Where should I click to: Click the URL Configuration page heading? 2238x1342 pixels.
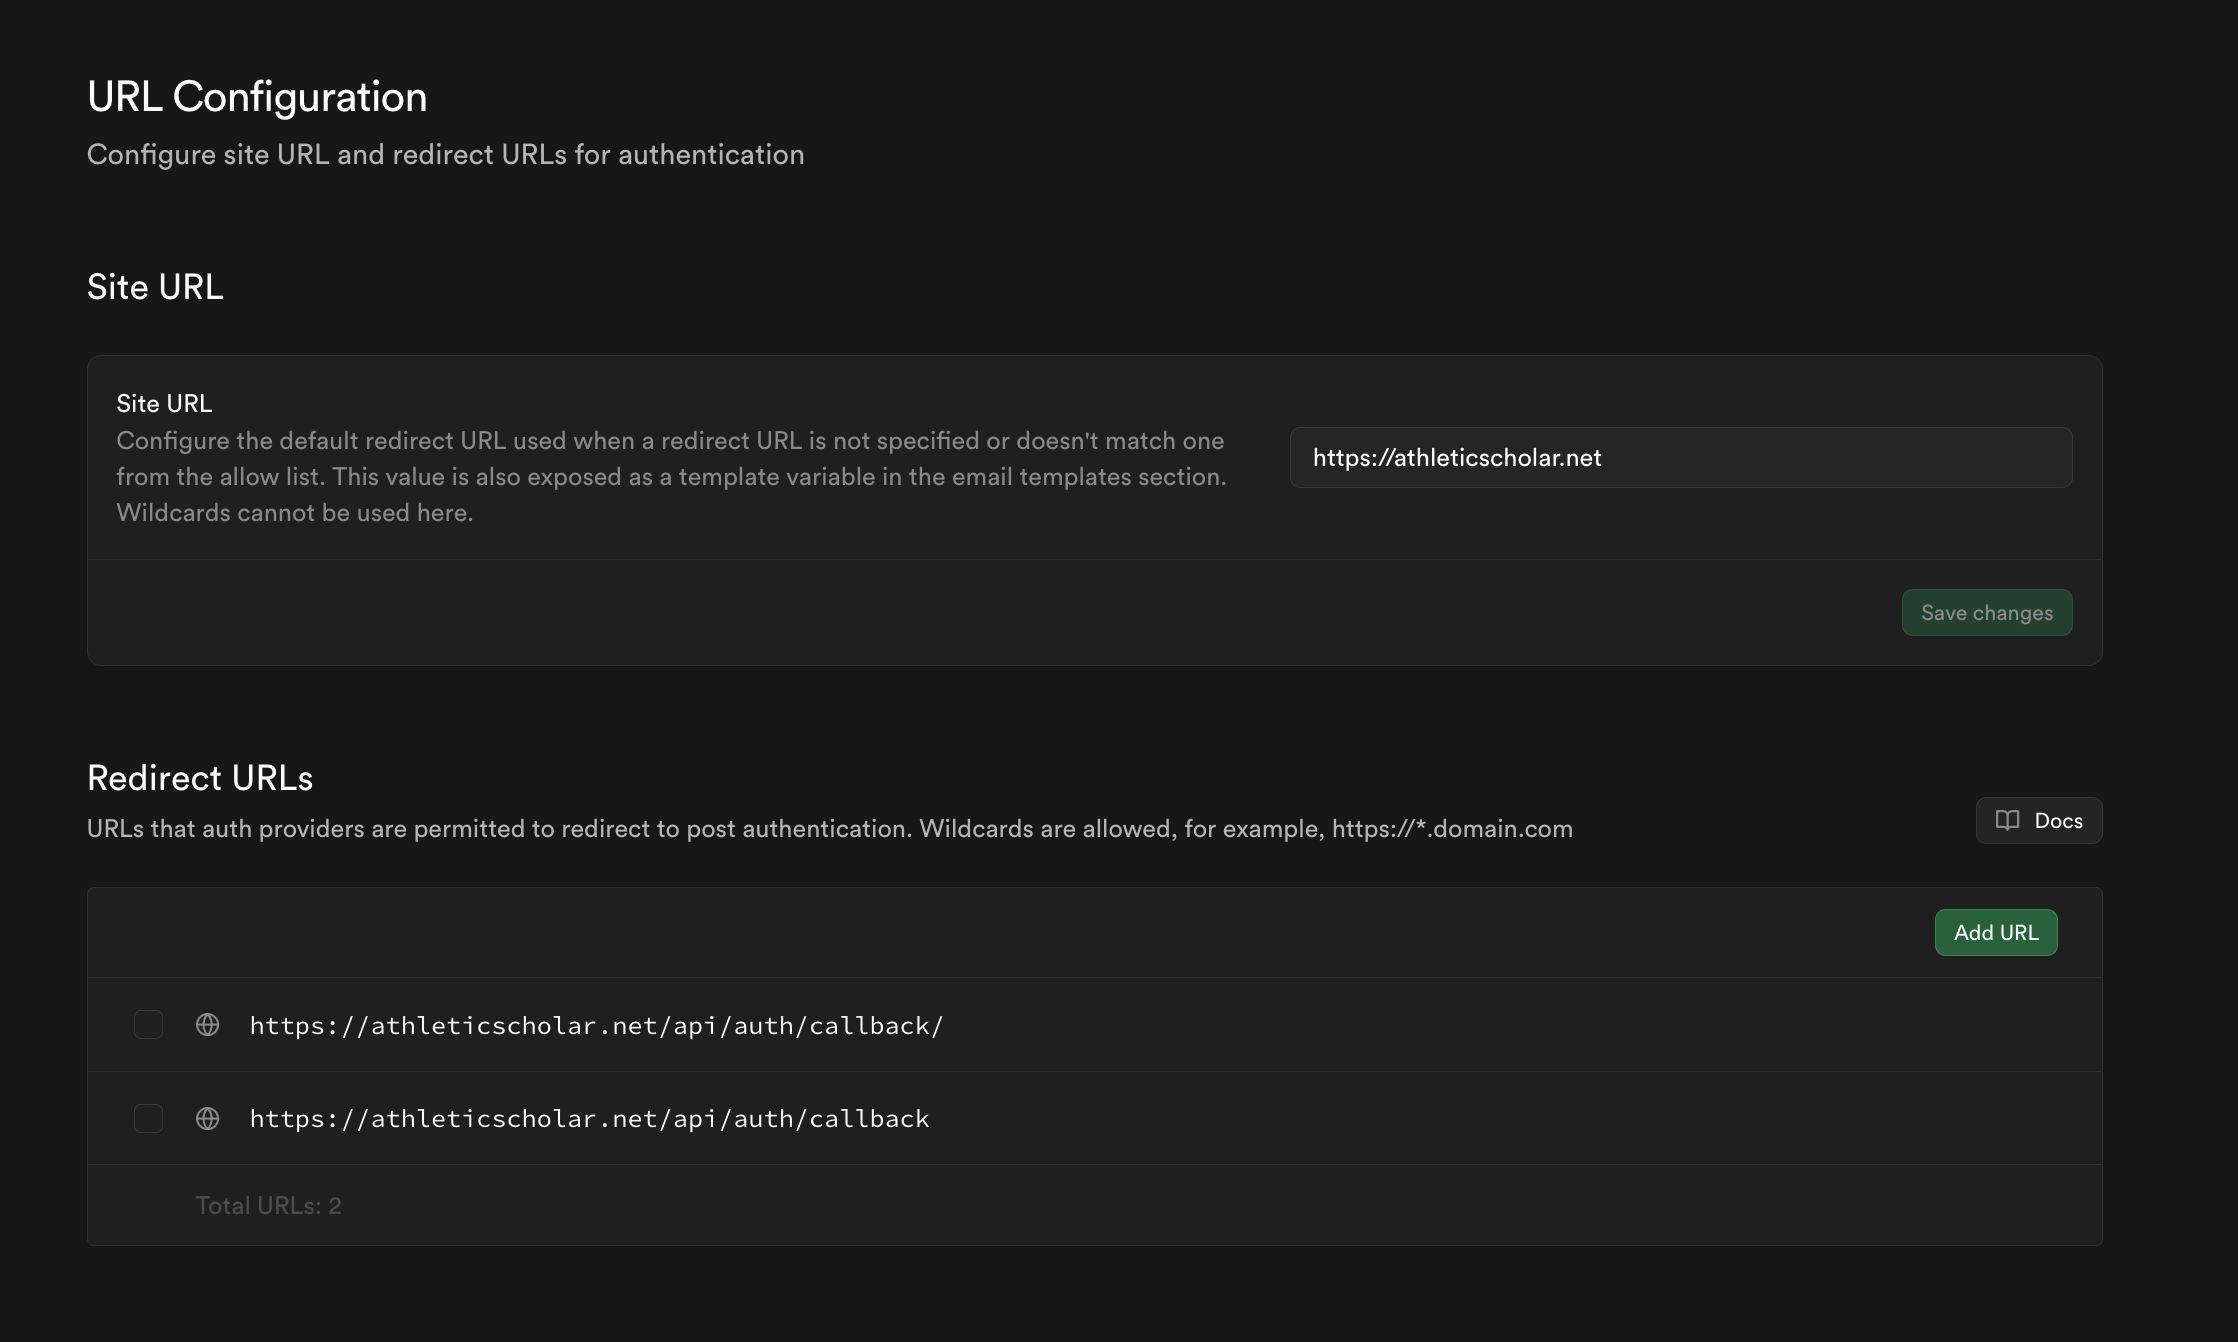pyautogui.click(x=257, y=97)
